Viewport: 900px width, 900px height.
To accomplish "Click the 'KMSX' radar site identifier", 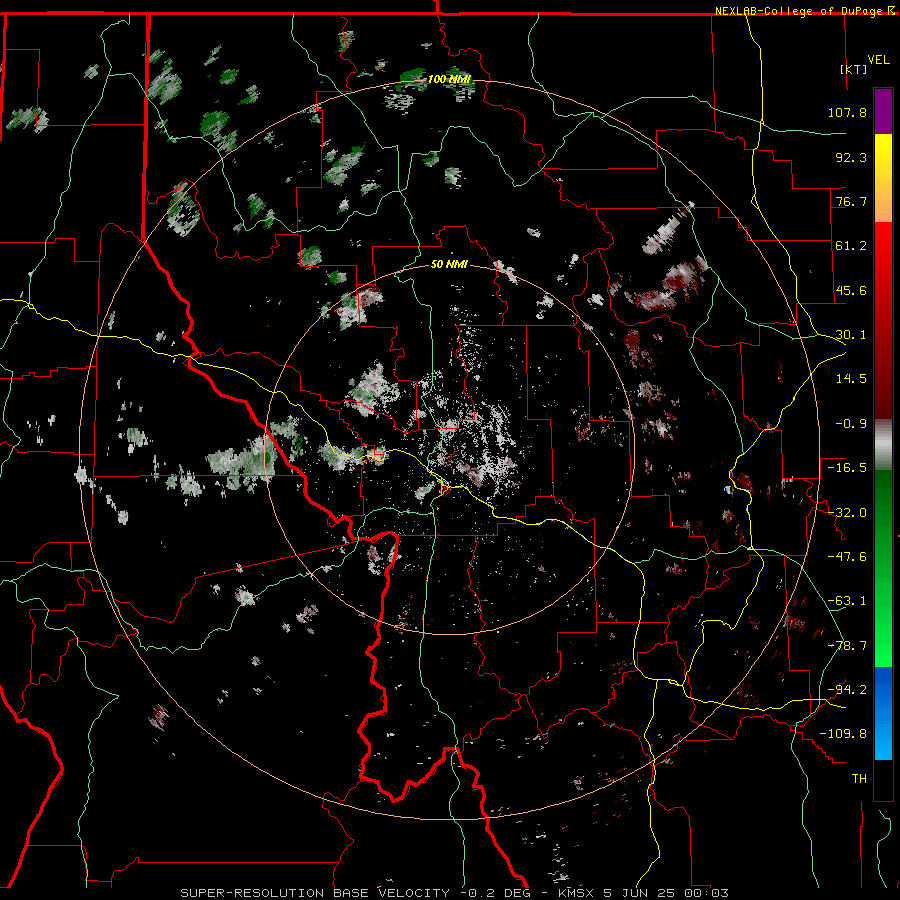I will tap(576, 893).
